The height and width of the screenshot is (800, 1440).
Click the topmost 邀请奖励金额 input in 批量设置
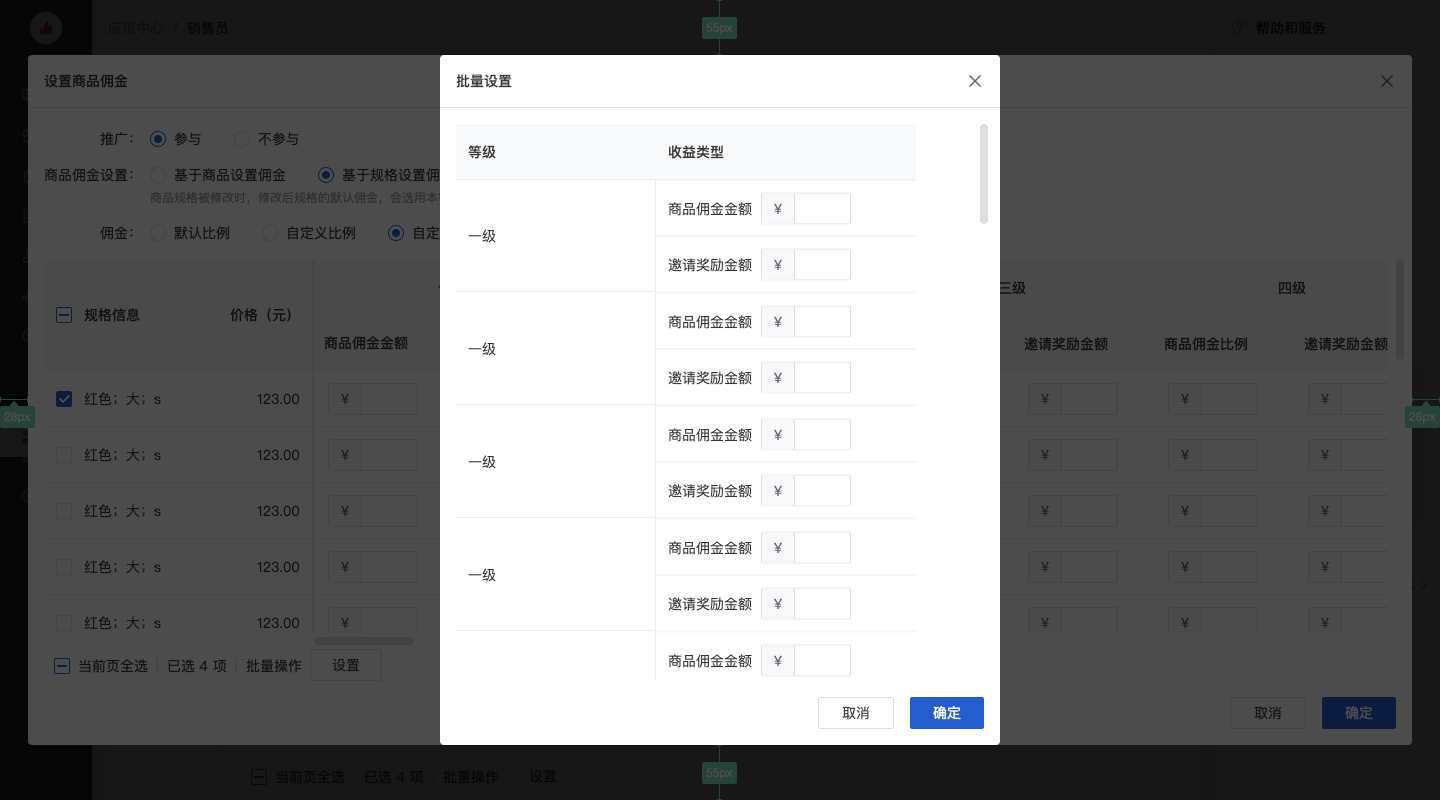click(822, 265)
